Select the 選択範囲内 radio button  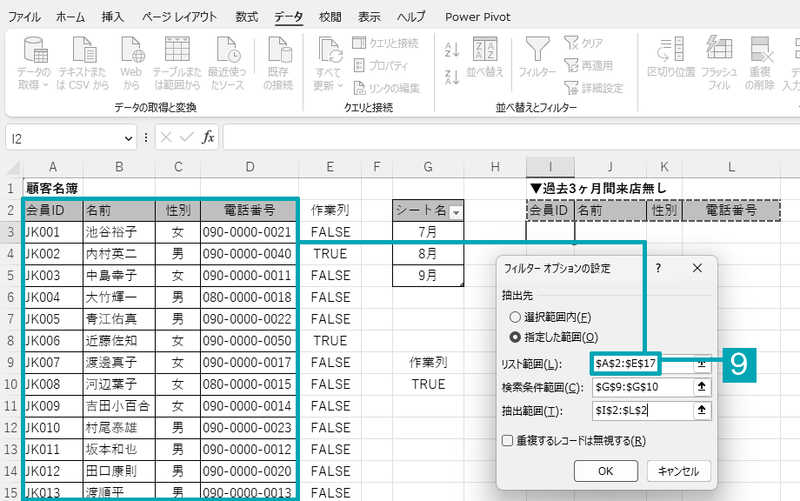point(515,317)
